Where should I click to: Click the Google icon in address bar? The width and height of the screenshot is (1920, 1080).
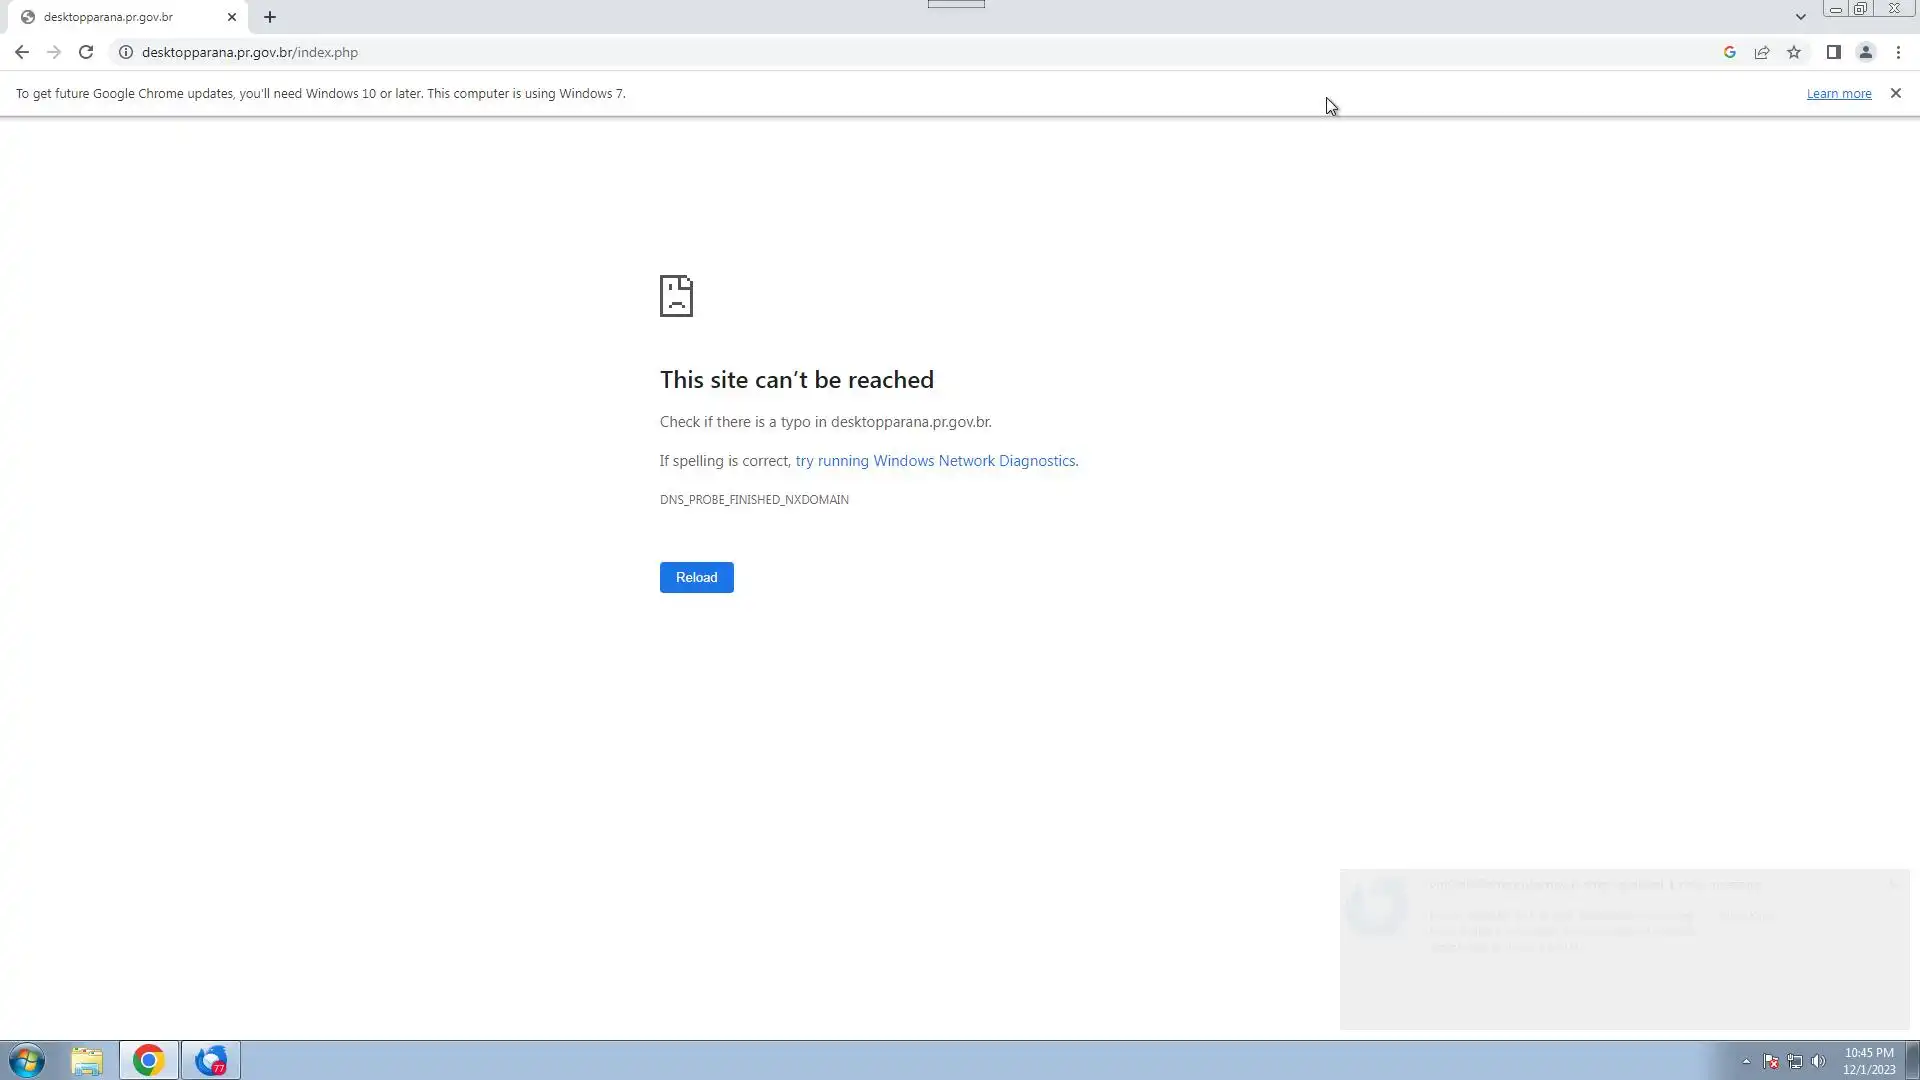(x=1729, y=52)
